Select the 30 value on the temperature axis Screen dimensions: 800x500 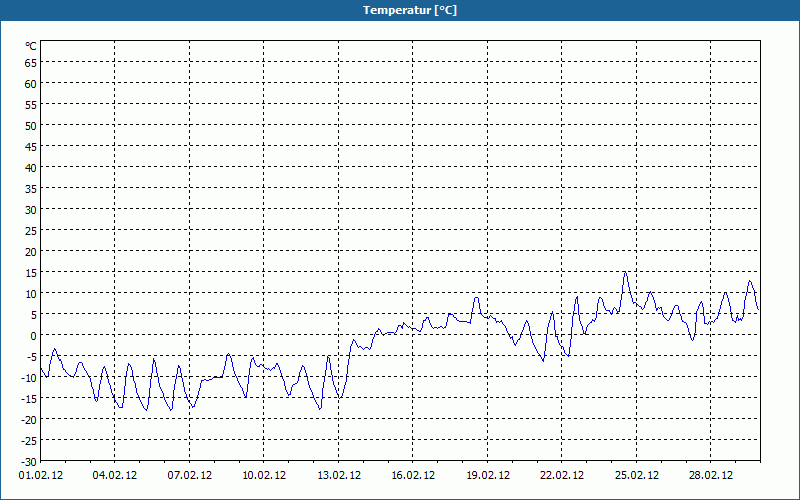31,210
